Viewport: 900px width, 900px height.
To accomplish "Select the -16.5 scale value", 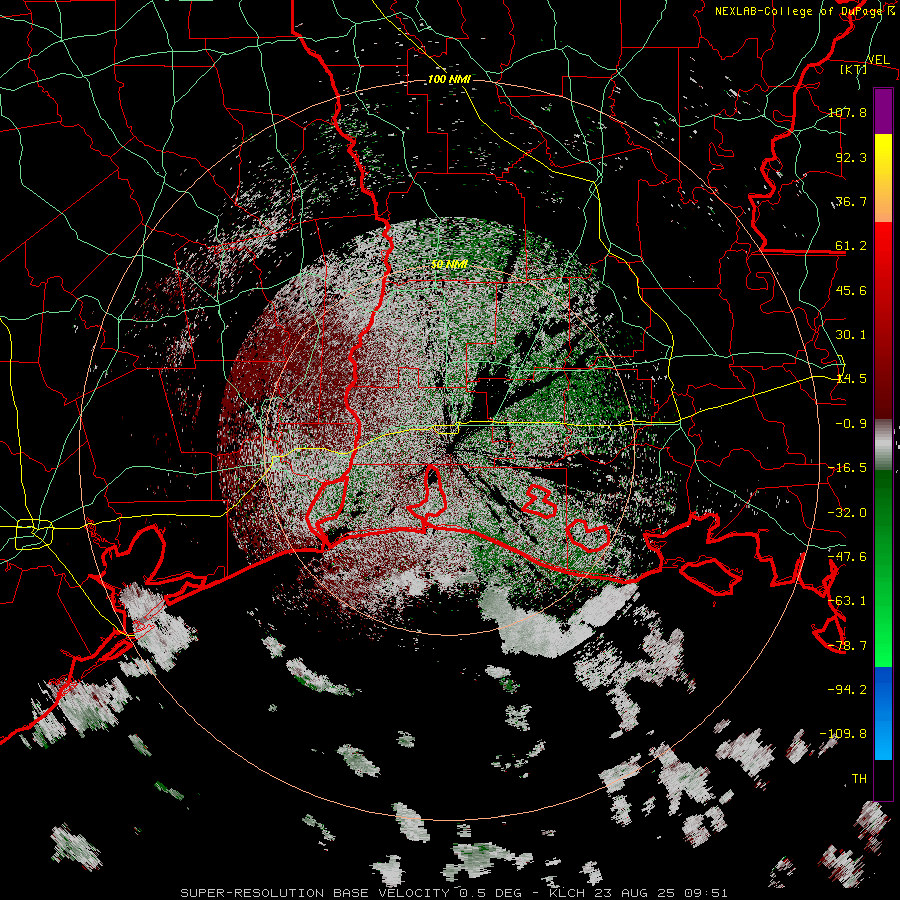I will 847,468.
